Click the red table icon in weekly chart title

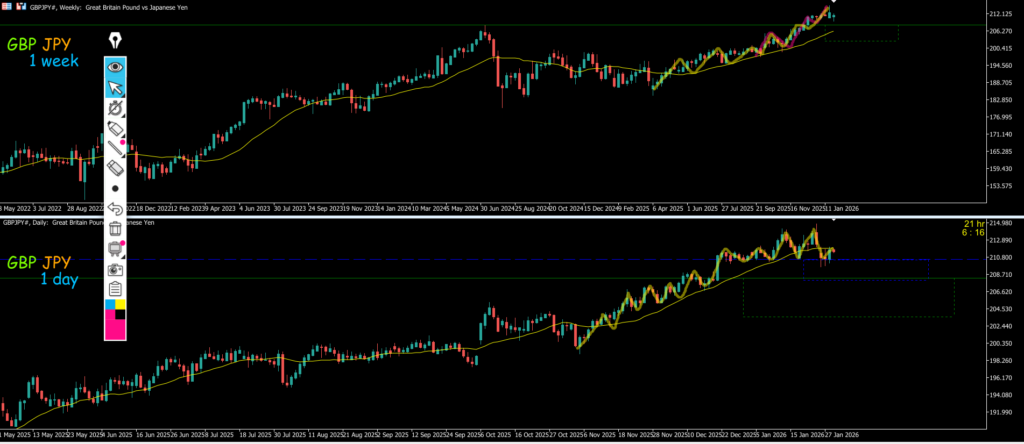pos(7,6)
